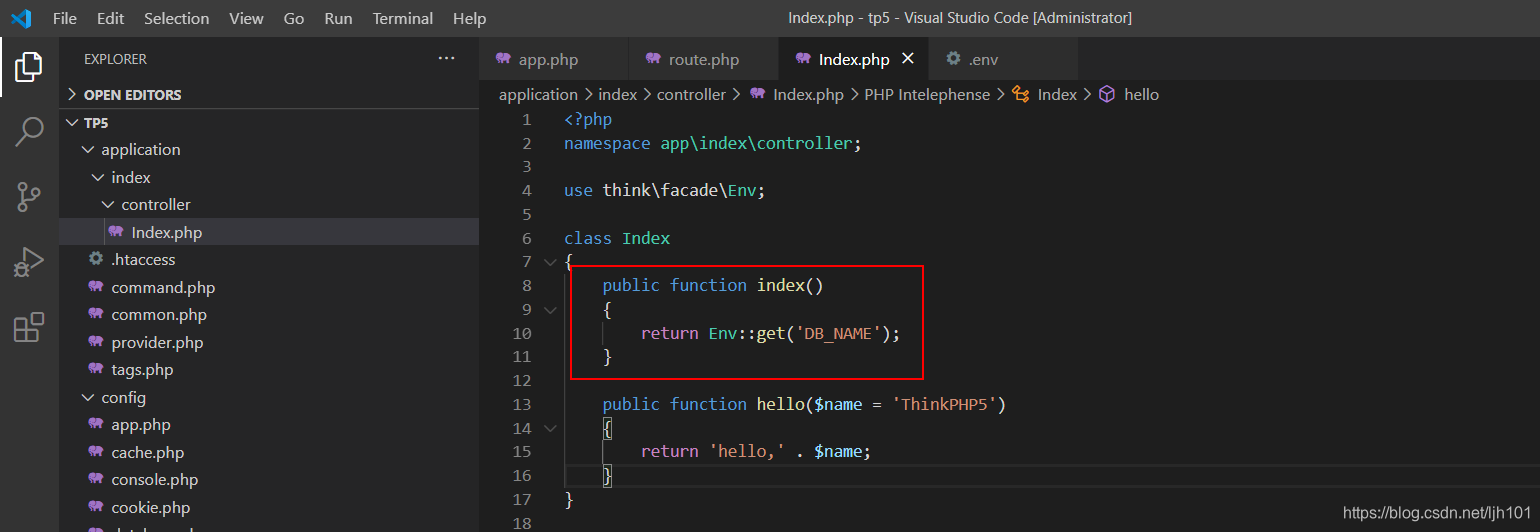Screen dimensions: 1540x532
Task: Click the VS Code logo icon
Action: tap(21, 18)
